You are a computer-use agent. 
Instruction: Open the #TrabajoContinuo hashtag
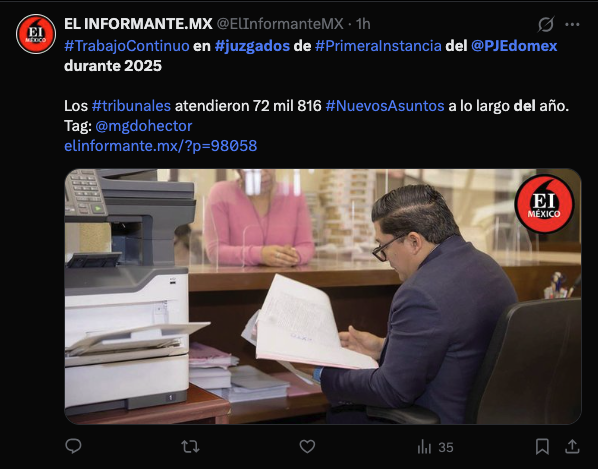click(127, 46)
